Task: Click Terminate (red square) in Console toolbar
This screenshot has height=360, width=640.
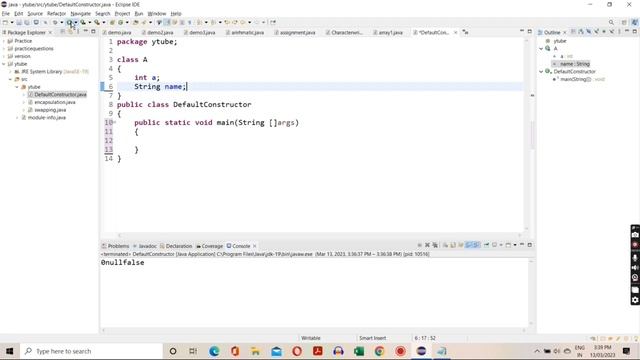Action: (420, 245)
